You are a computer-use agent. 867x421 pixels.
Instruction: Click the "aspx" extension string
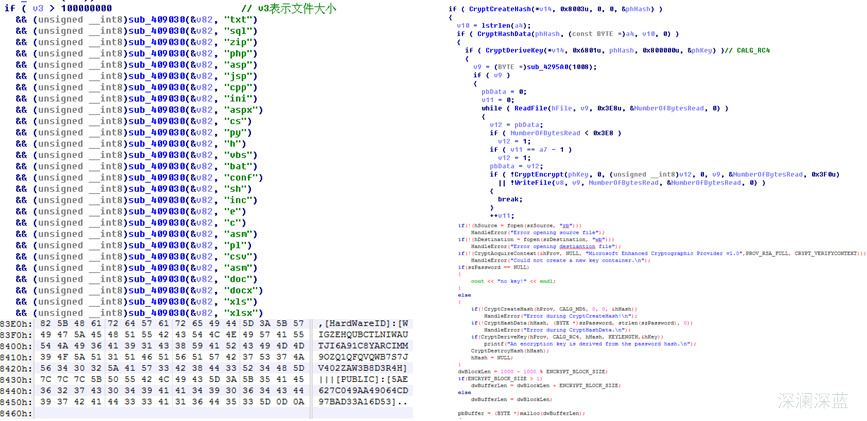pyautogui.click(x=243, y=110)
